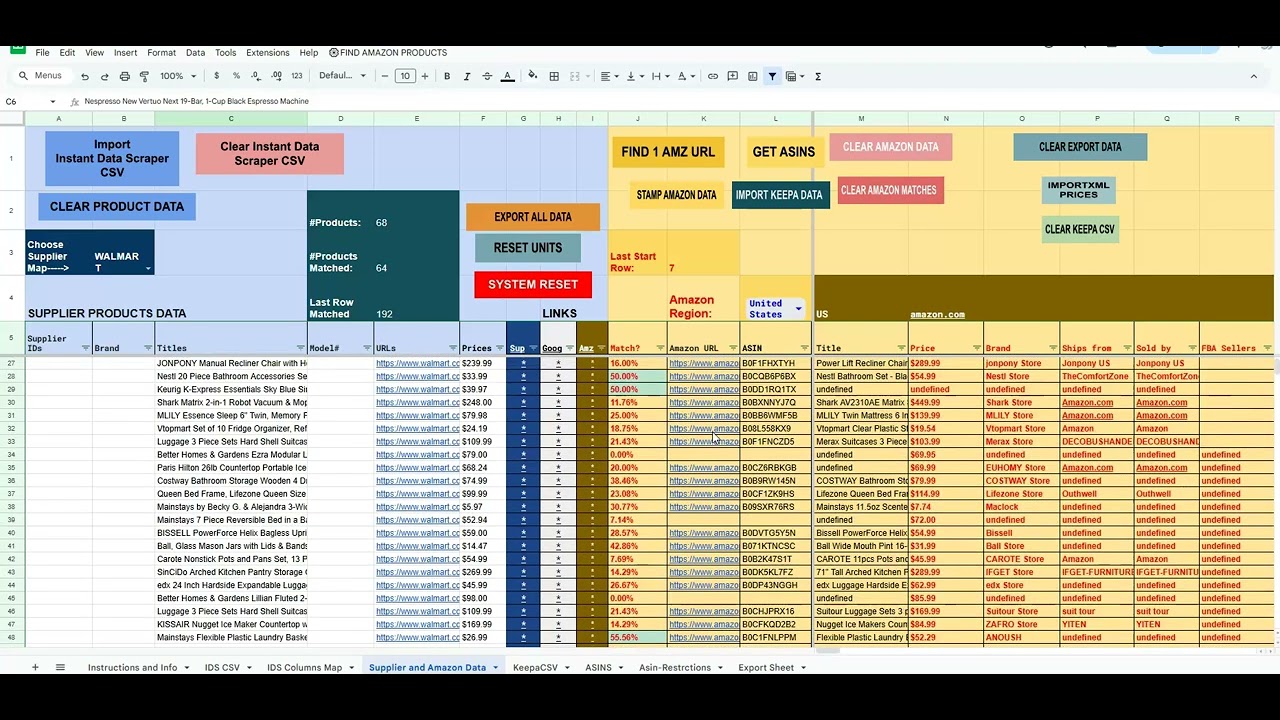Open text rotation options
The height and width of the screenshot is (720, 1280).
pyautogui.click(x=685, y=76)
